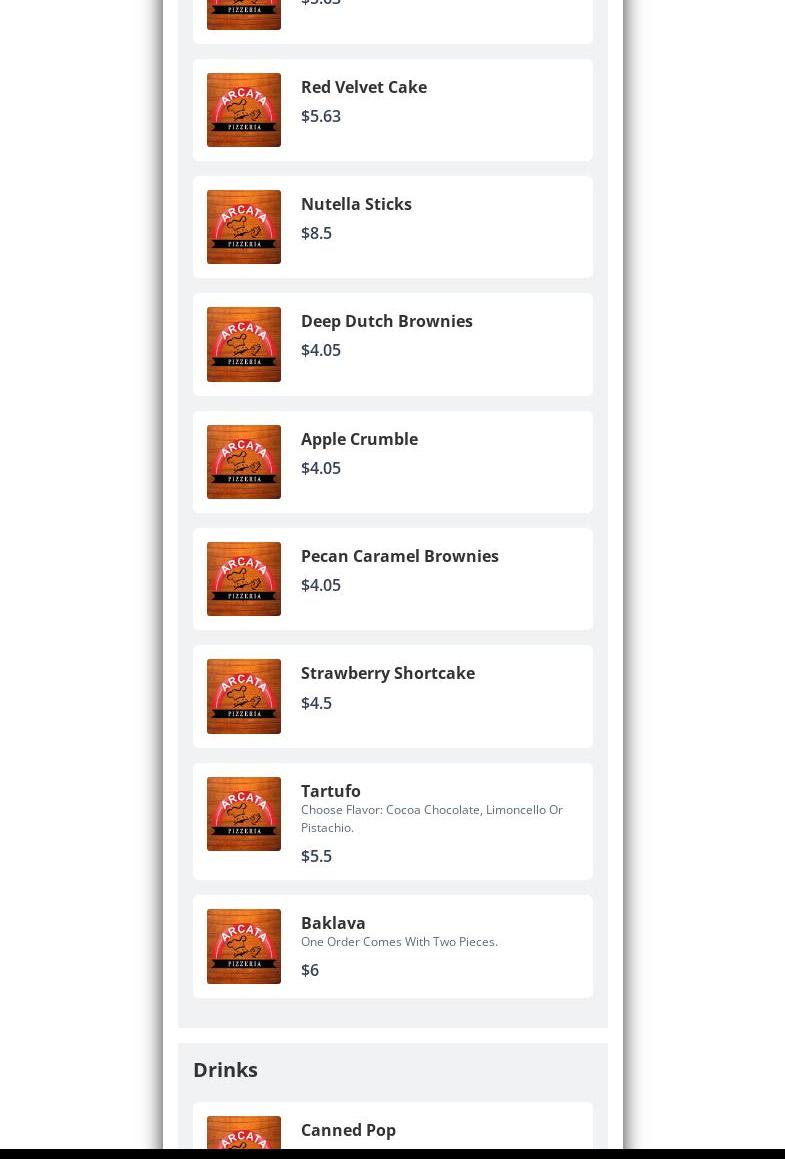
Task: Click the Apple Crumble item image
Action: click(244, 462)
